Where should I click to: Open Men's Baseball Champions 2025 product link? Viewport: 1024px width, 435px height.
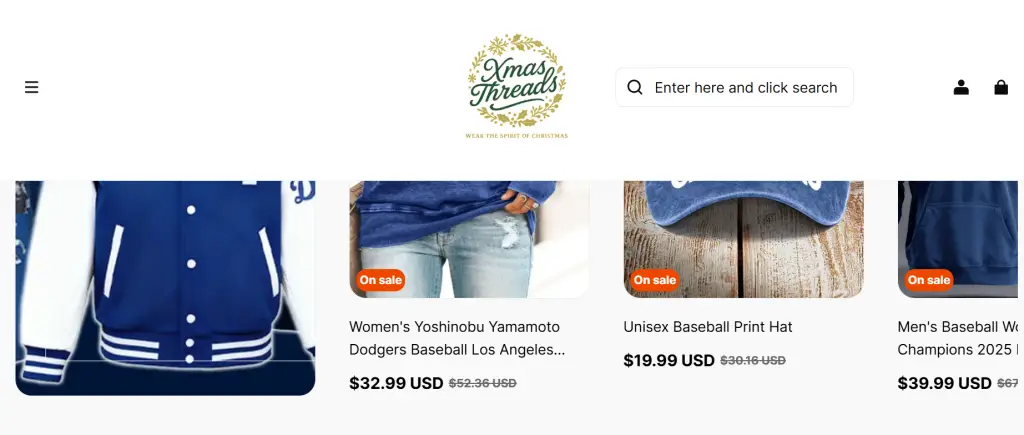[961, 338]
